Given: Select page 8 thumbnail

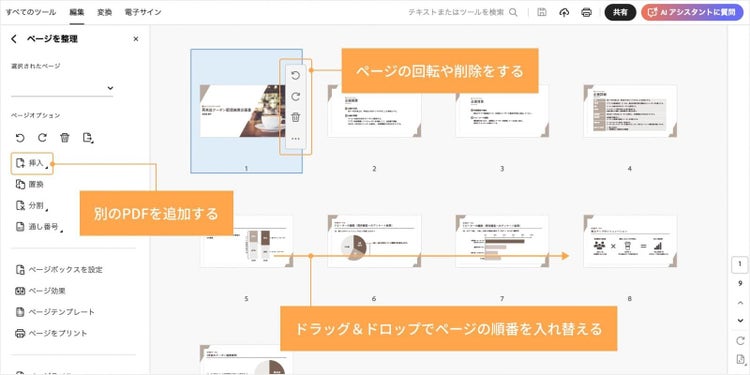Looking at the screenshot, I should coord(630,241).
